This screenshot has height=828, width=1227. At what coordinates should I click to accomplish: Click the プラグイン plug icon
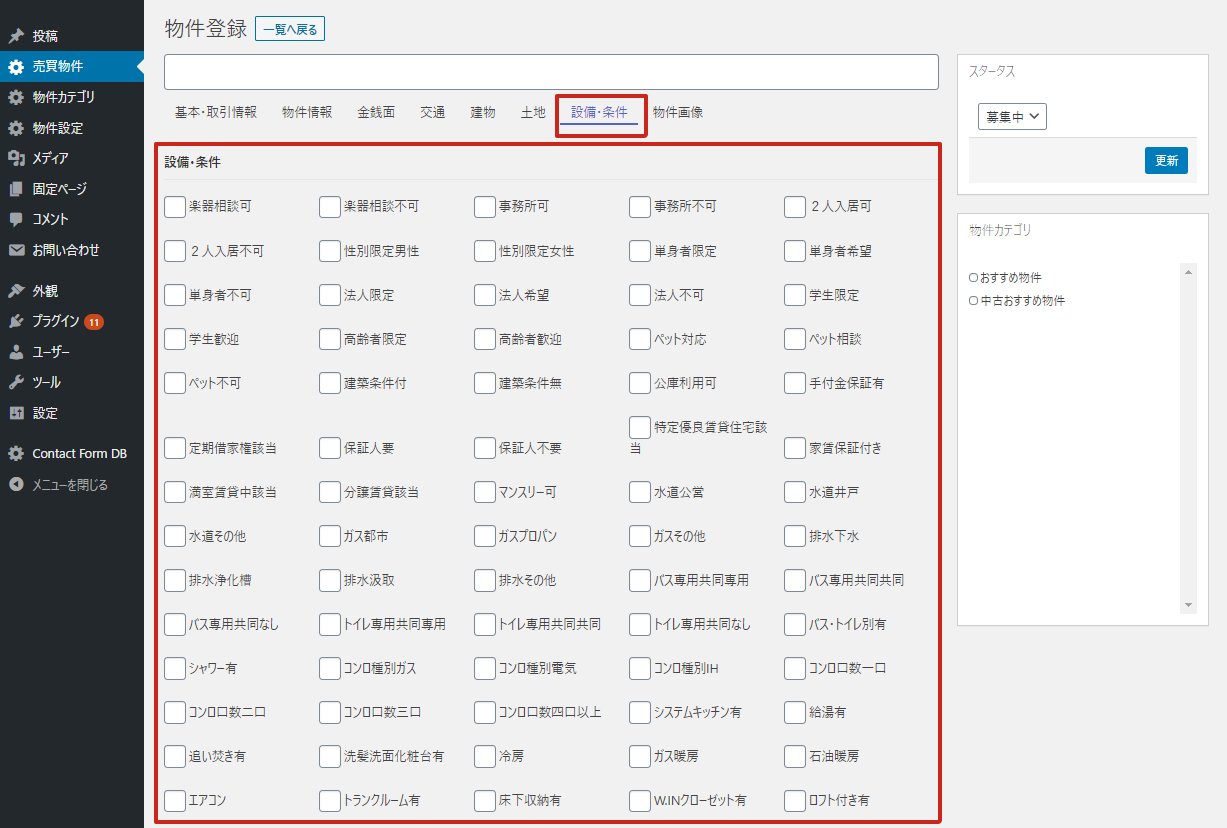[x=16, y=321]
